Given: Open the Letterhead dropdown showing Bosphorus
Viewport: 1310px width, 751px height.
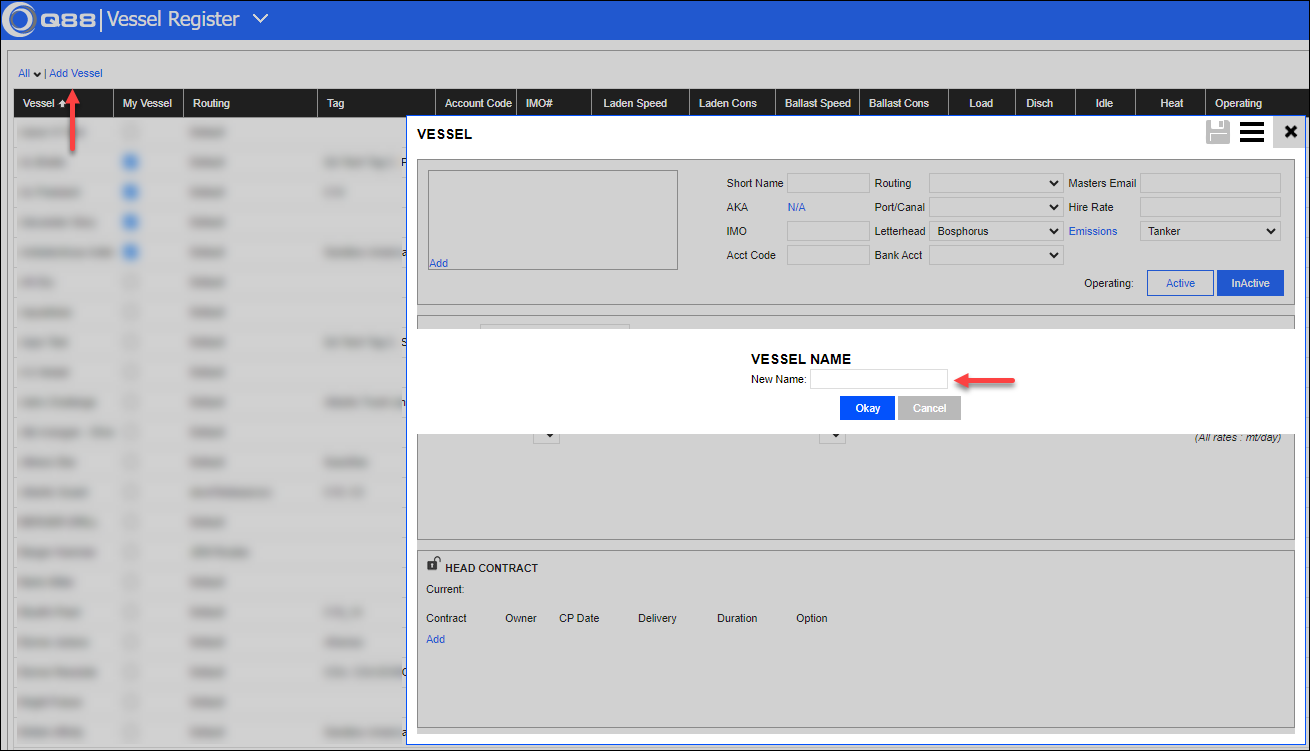Looking at the screenshot, I should pos(995,231).
